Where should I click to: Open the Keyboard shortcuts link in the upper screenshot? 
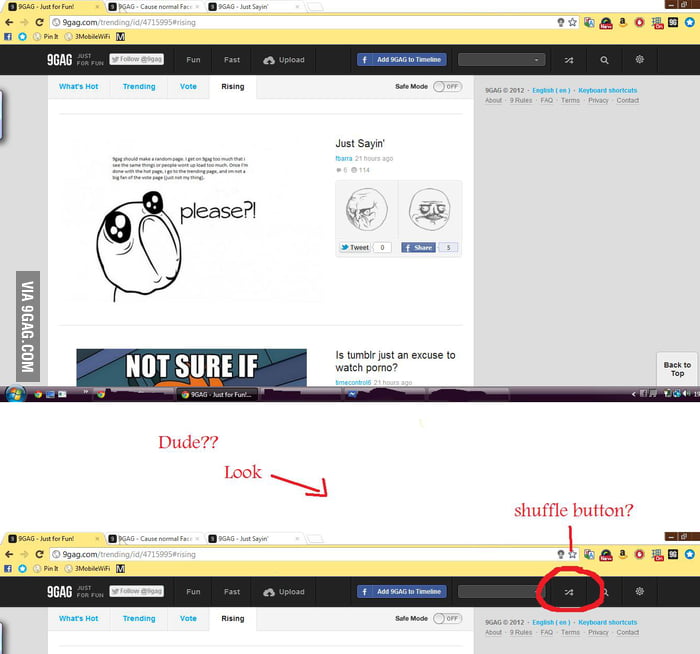608,90
